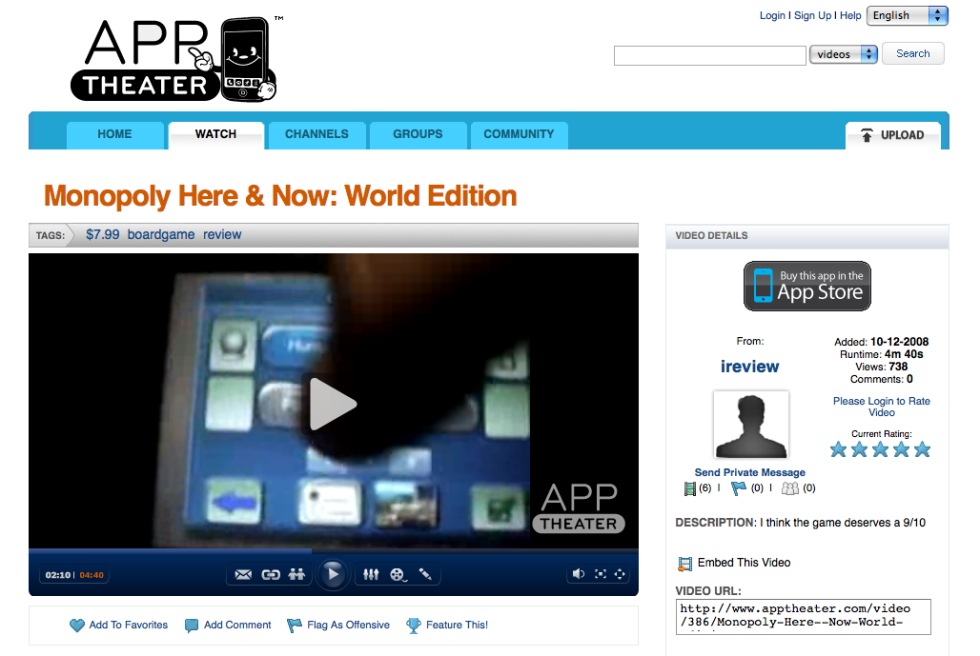
Task: Click the Flag As Offensive link text
Action: (348, 625)
